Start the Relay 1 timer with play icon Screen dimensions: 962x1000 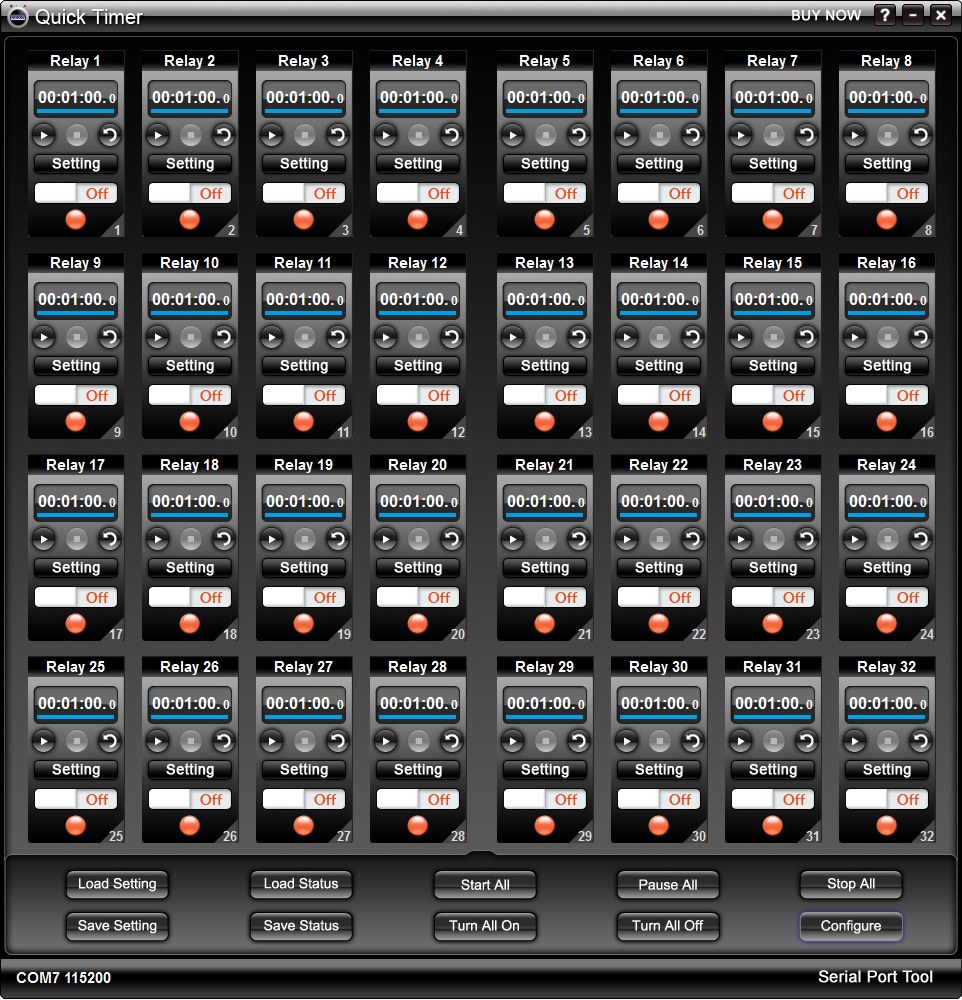click(x=43, y=135)
